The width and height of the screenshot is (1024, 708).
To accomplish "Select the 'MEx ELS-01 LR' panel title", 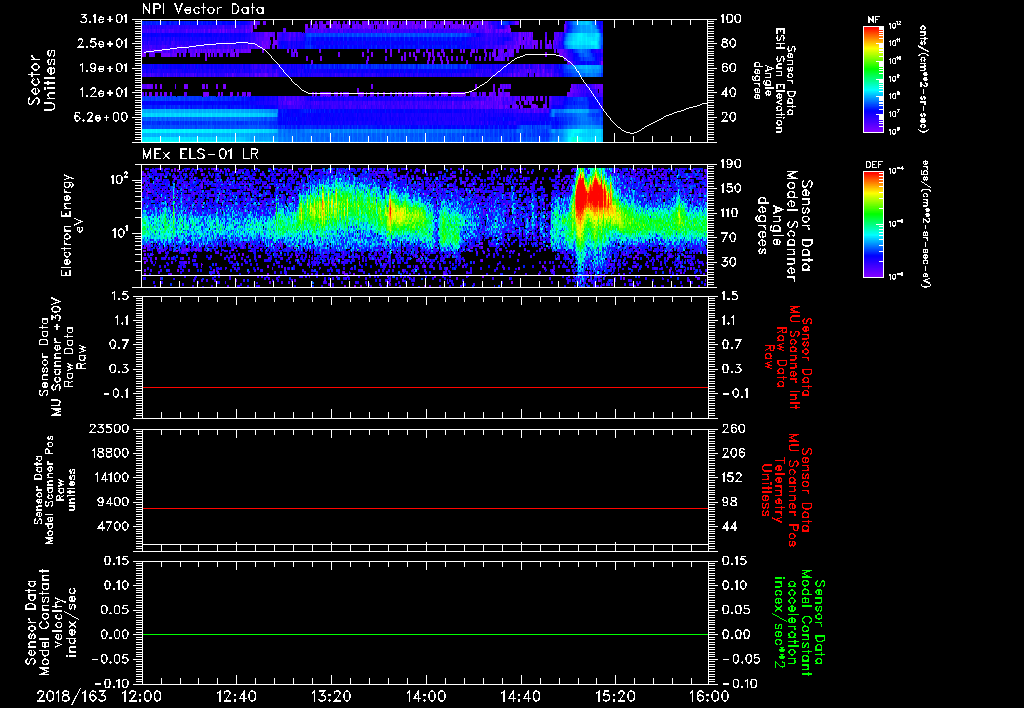I will (x=199, y=155).
